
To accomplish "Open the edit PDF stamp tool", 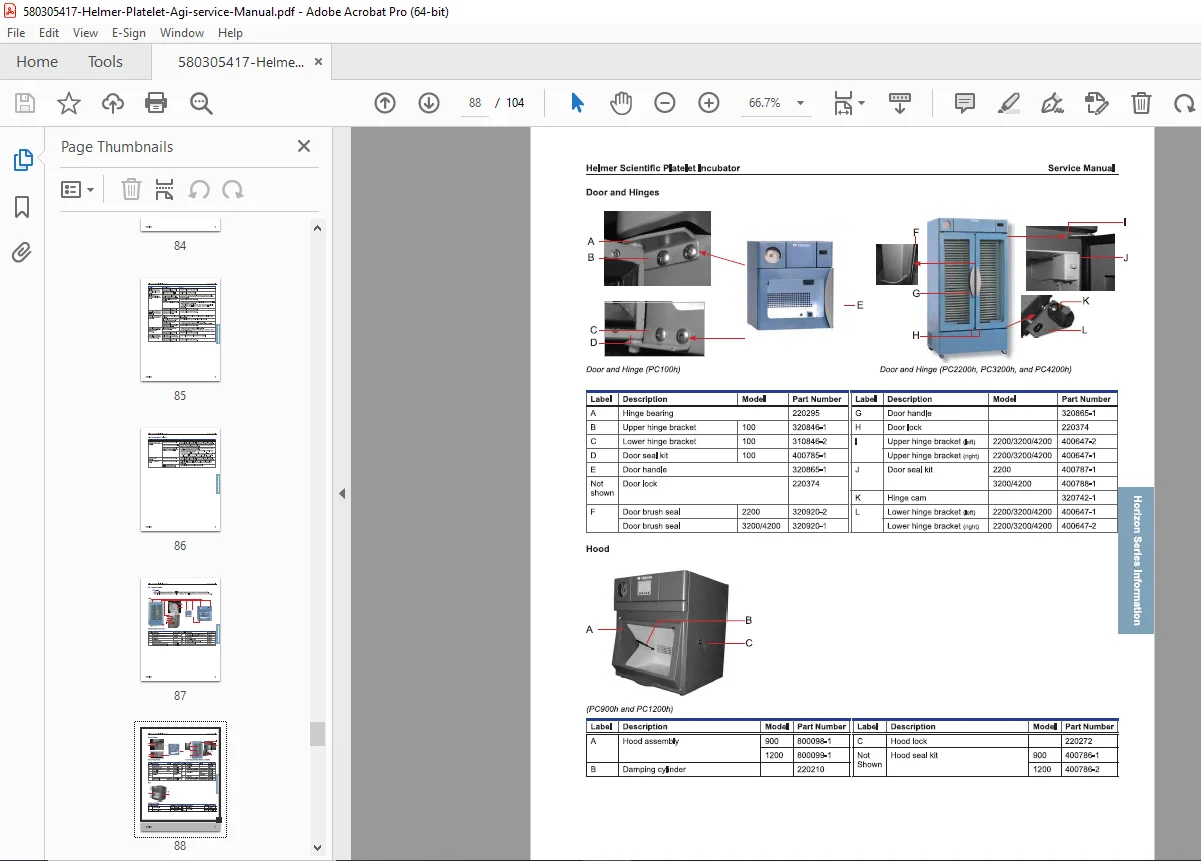I will pyautogui.click(x=1097, y=103).
